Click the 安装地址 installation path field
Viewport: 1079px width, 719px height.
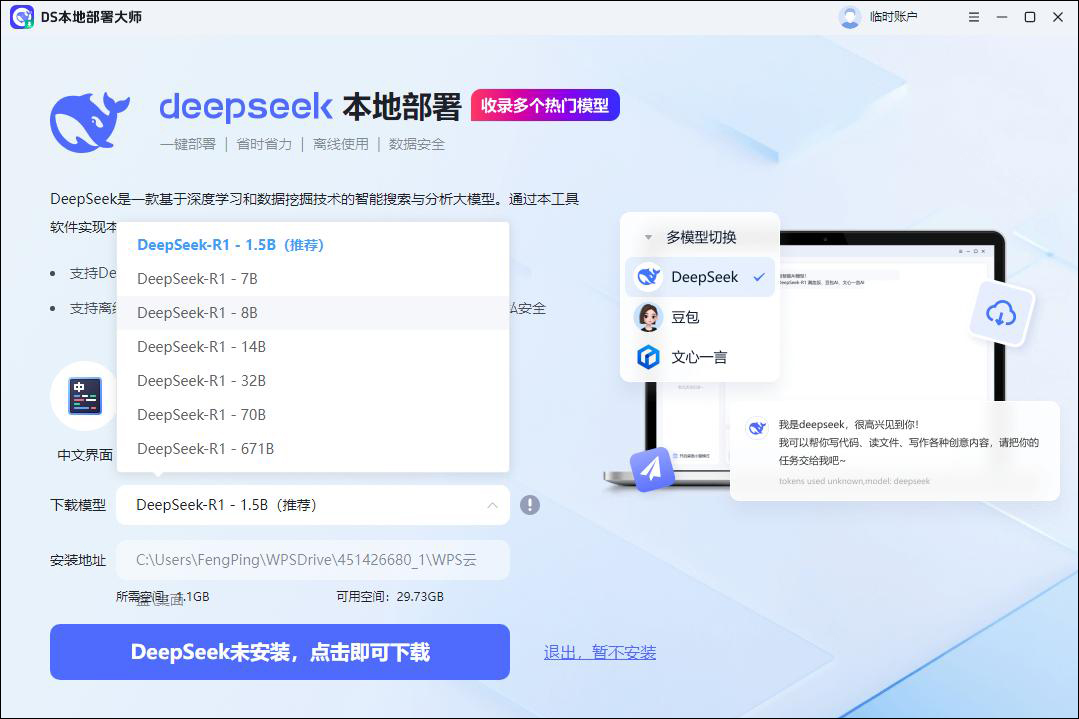[313, 560]
